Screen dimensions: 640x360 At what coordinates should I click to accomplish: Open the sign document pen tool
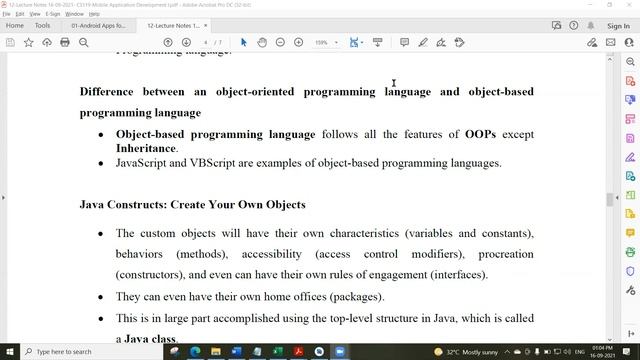click(441, 42)
